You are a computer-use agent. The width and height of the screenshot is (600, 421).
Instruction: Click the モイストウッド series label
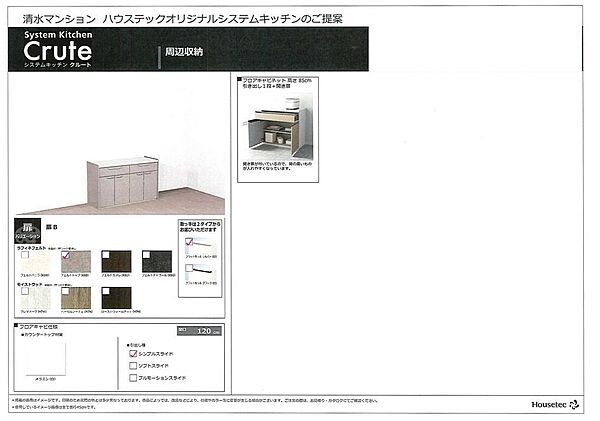[x=29, y=285]
